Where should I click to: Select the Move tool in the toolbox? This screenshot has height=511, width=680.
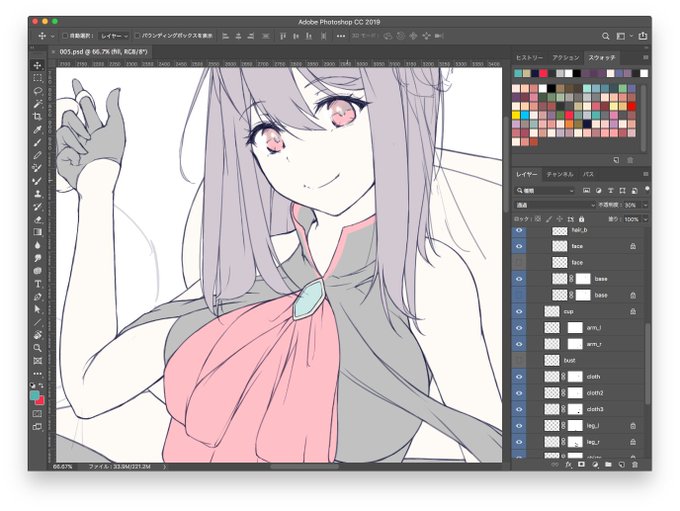(x=38, y=66)
